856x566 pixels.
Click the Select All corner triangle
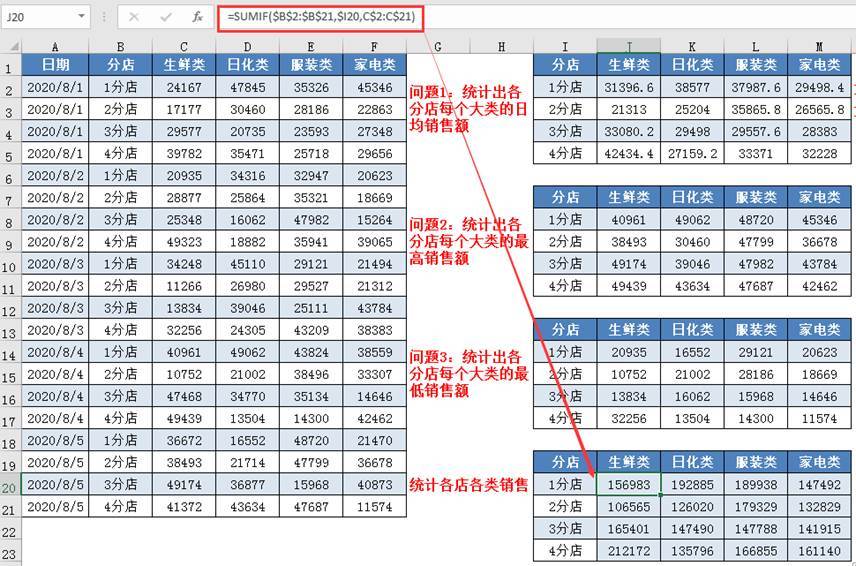point(14,46)
